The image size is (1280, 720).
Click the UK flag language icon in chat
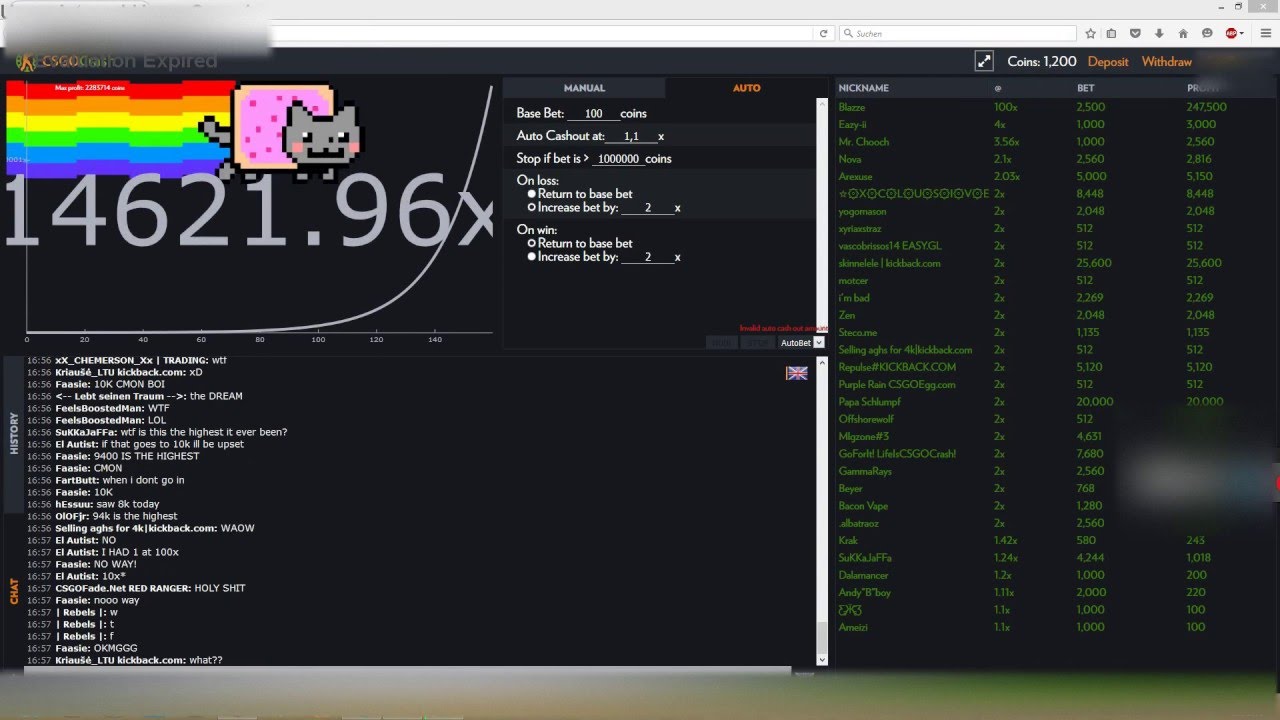click(797, 373)
